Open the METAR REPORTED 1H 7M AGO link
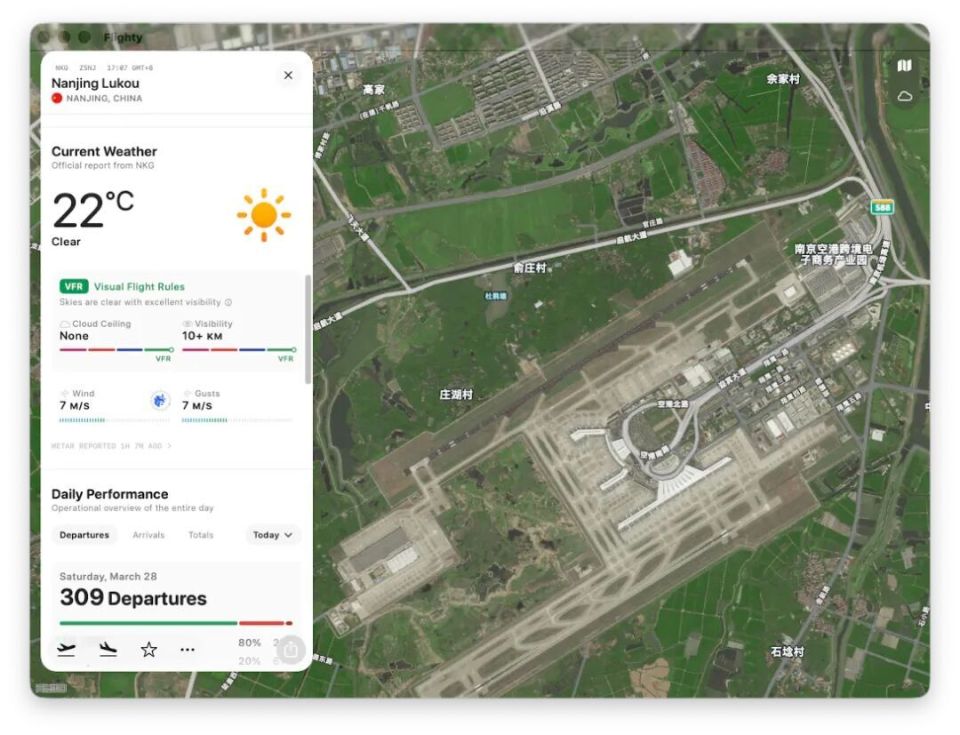Viewport: 960px width, 735px height. [x=111, y=446]
